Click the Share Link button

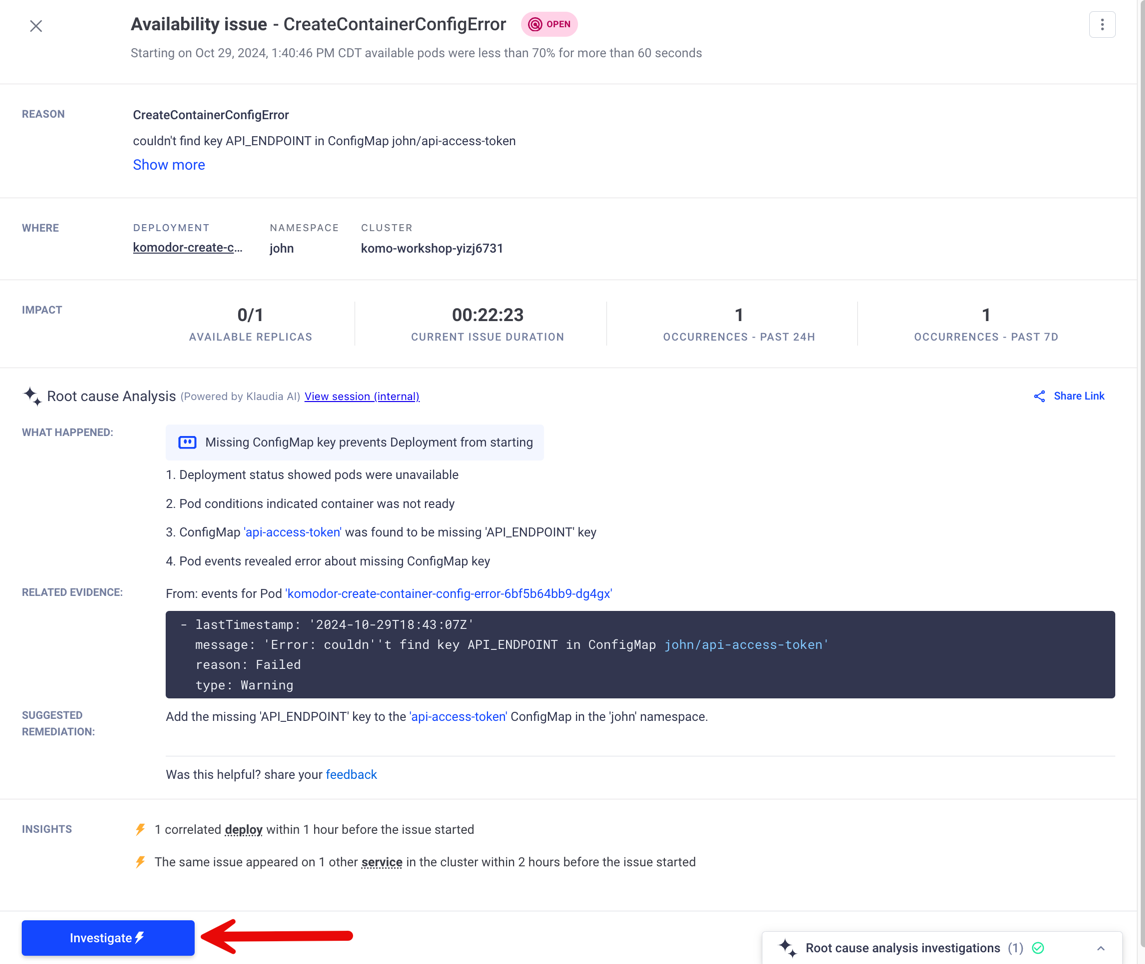click(x=1069, y=396)
